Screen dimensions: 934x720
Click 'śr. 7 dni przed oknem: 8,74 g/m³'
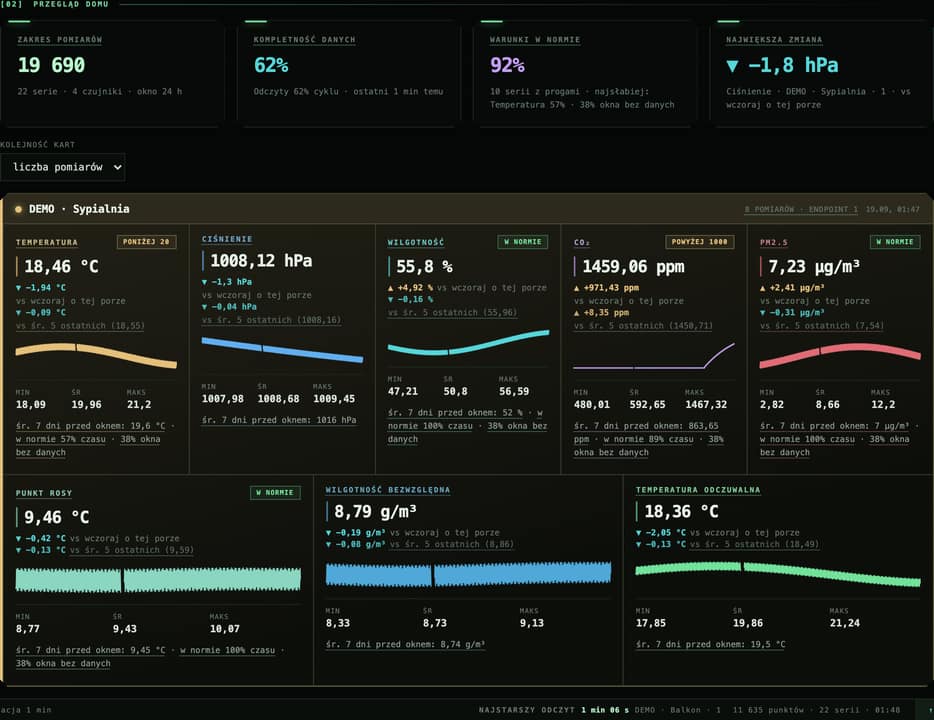click(405, 644)
